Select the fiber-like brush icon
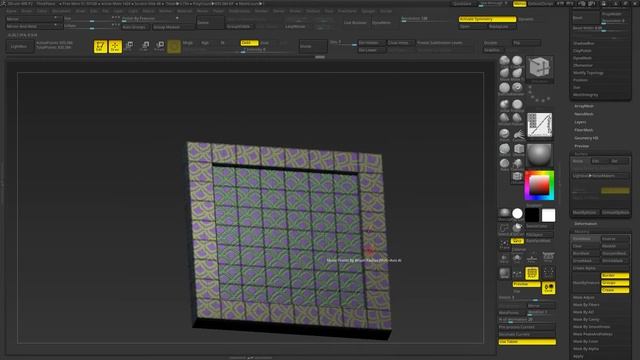Screen dimensions: 640x360 519,134
